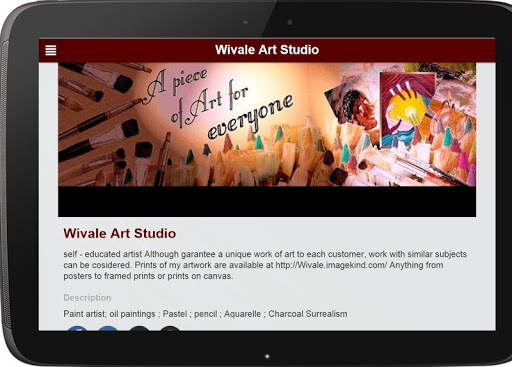This screenshot has height=367, width=512.
Task: Click the pink and yellow hand painting
Action: (407, 110)
